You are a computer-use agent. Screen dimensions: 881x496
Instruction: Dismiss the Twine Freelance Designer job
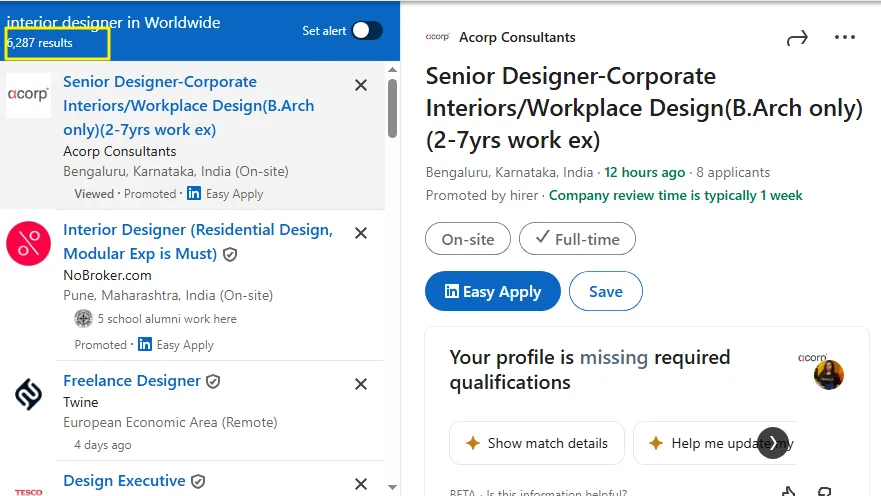[x=361, y=384]
